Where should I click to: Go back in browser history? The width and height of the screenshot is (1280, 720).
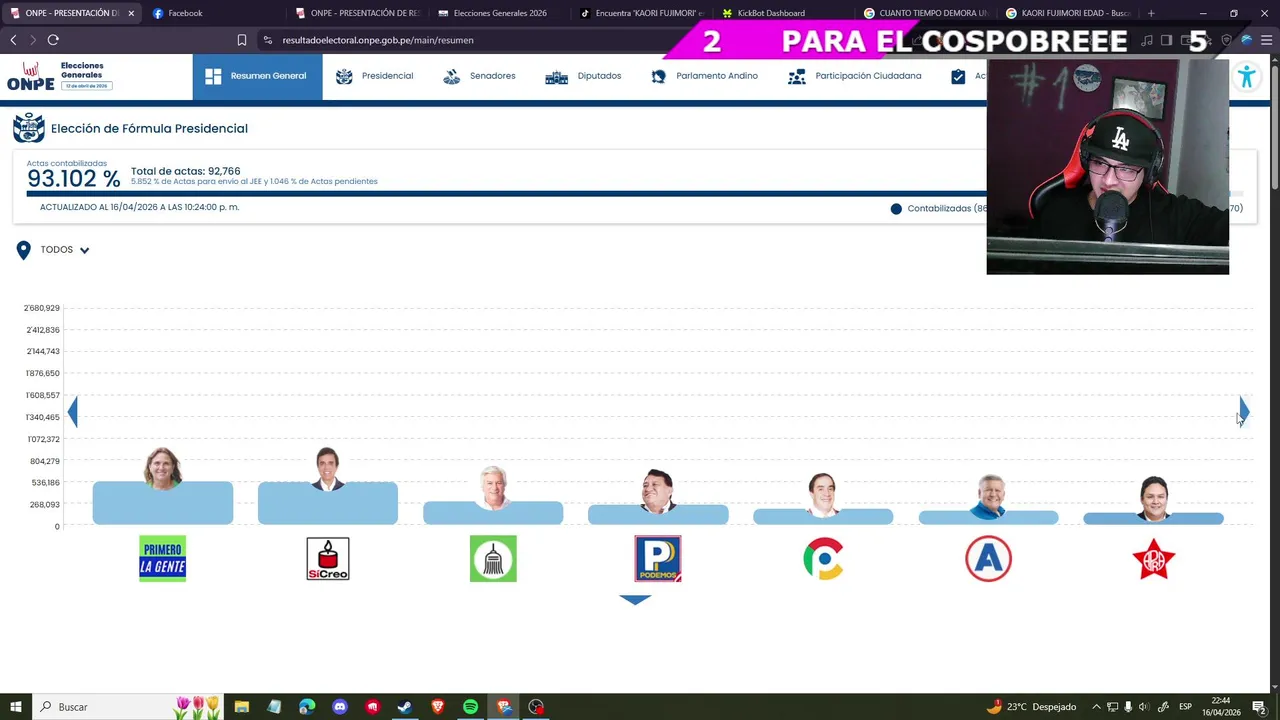(13, 40)
